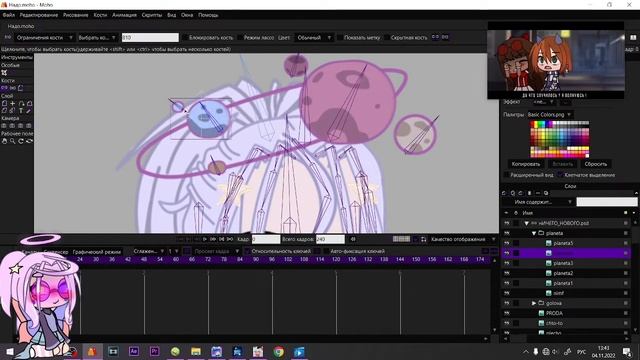Viewport: 640px width, 360px height.
Task: Open the Выбрать ко... dropdown
Action: pos(97,38)
